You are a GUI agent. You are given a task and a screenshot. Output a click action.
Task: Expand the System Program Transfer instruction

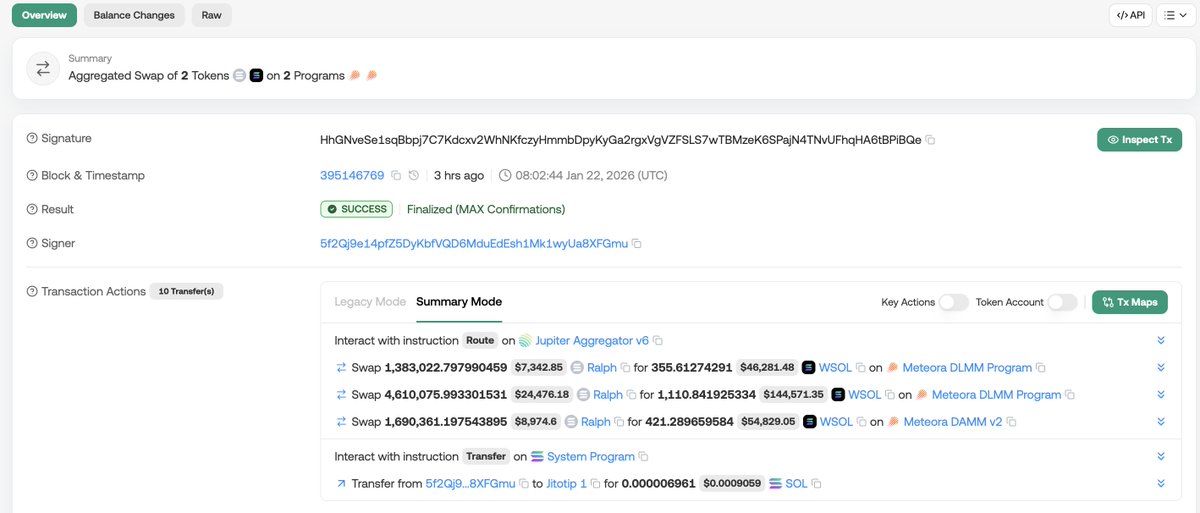[1161, 457]
